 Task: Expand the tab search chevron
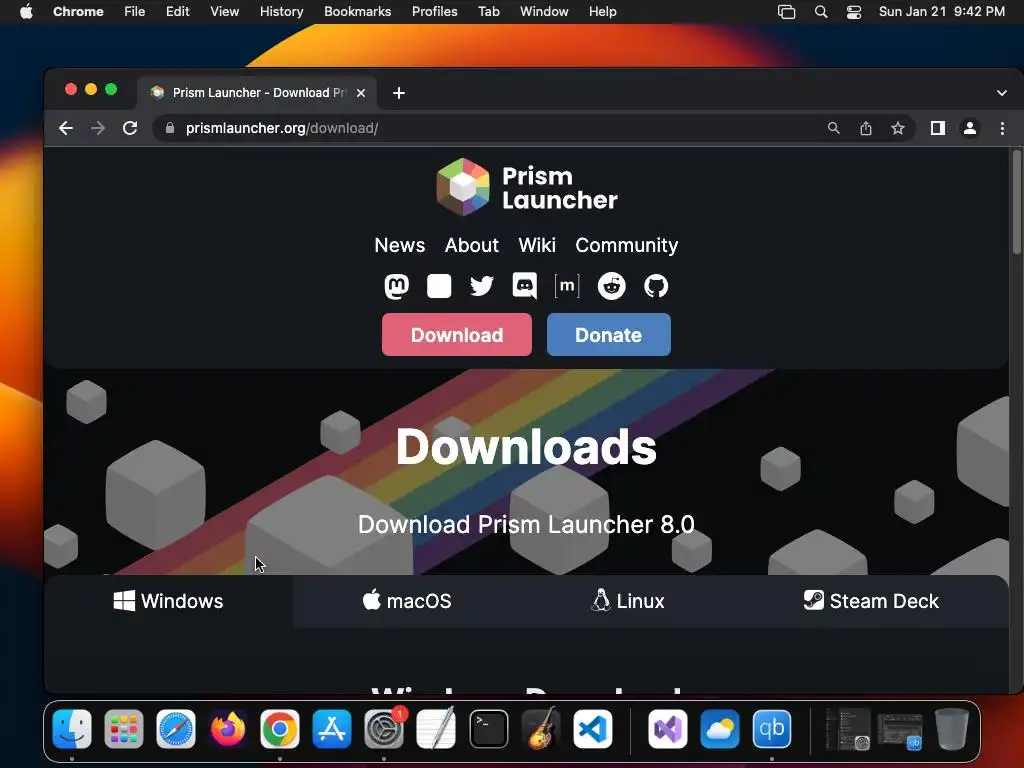coord(1002,93)
